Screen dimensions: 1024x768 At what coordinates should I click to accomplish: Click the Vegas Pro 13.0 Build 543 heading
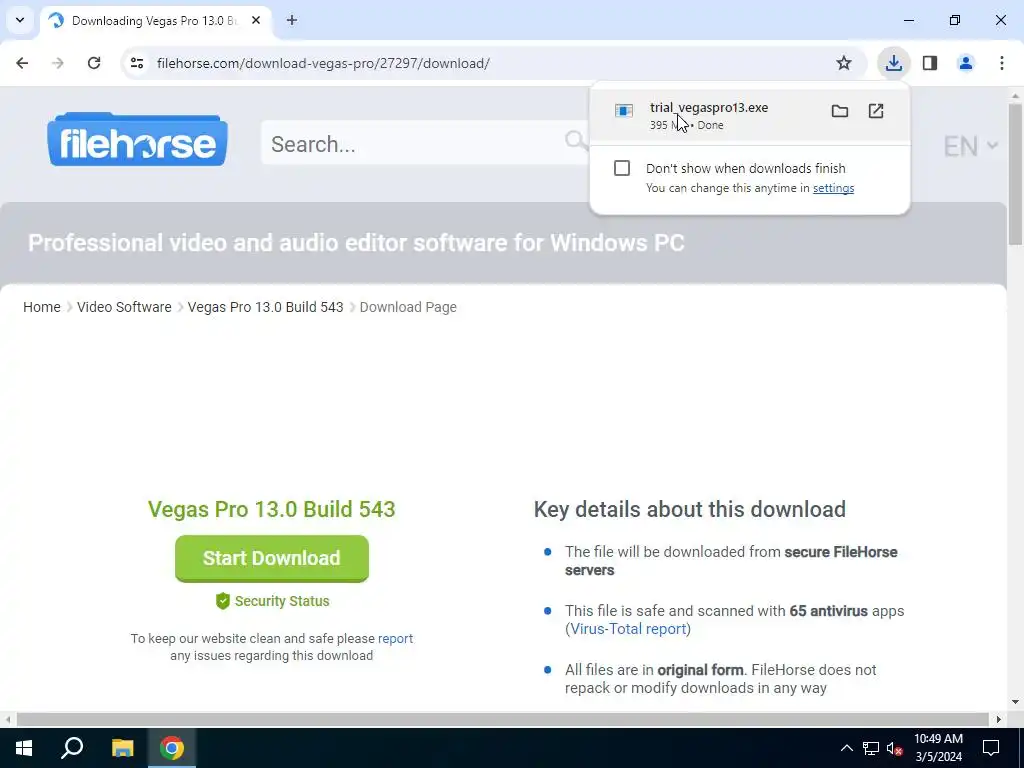coord(272,509)
